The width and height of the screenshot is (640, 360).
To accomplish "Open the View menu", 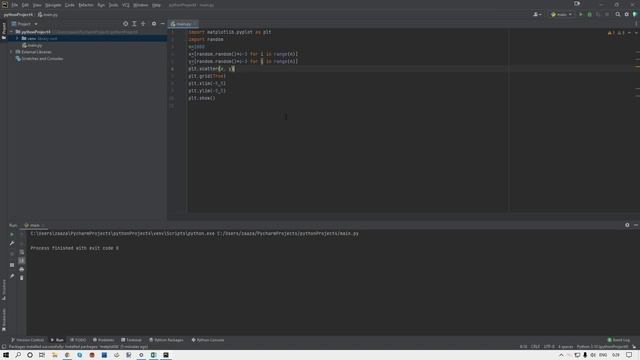I will 37,5.
